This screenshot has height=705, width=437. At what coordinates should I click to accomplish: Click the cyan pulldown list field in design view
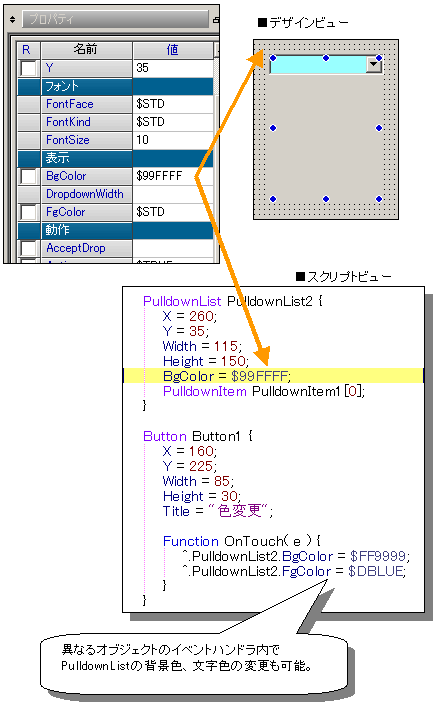(x=318, y=65)
